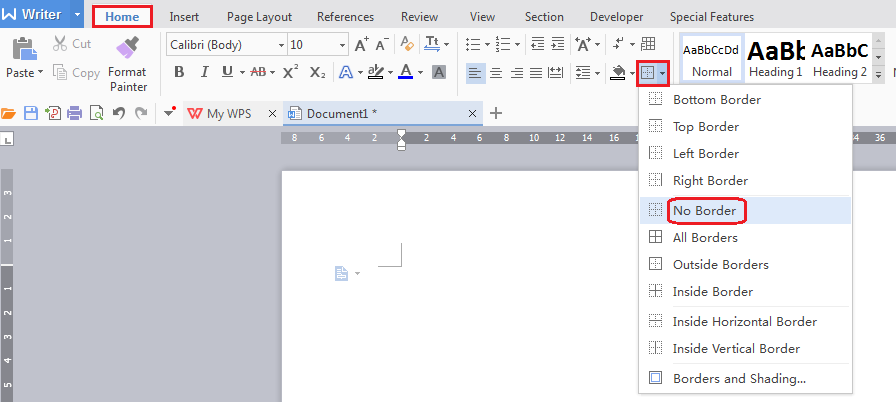Open Borders and Shading dialog
This screenshot has height=402, width=896.
pyautogui.click(x=739, y=379)
